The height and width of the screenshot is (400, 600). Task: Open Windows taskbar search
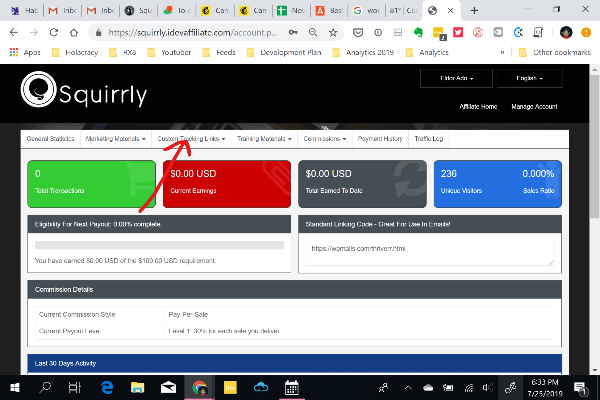point(45,388)
